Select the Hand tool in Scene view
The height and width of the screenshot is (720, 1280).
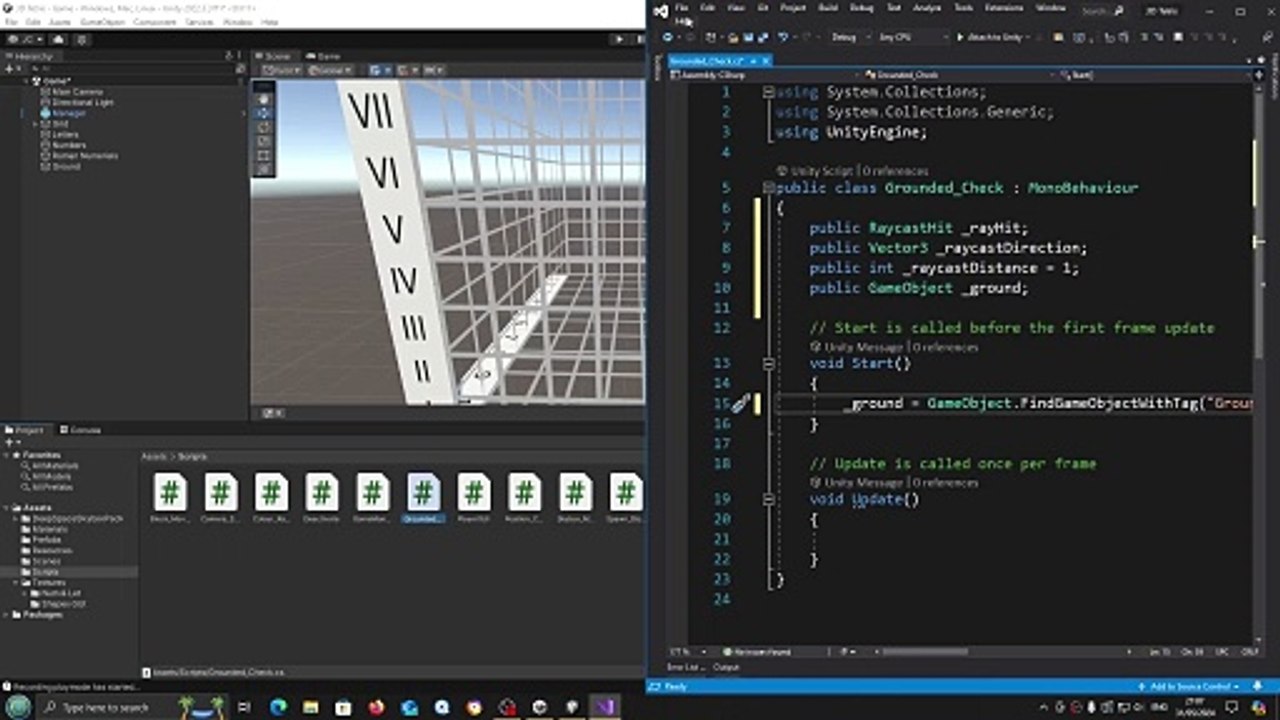(x=264, y=99)
